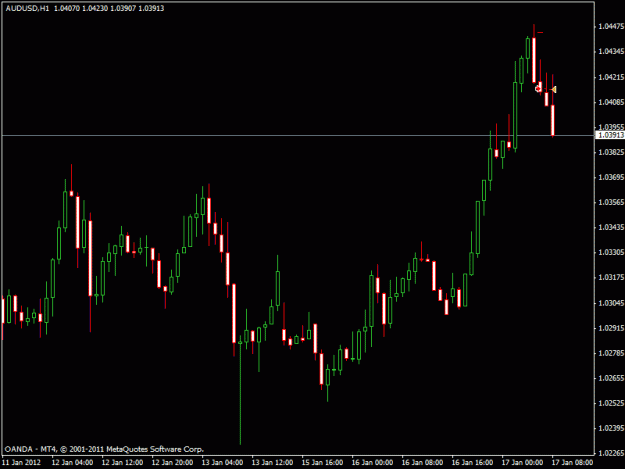
Task: Click price axis label 1.03045
Action: coord(611,303)
